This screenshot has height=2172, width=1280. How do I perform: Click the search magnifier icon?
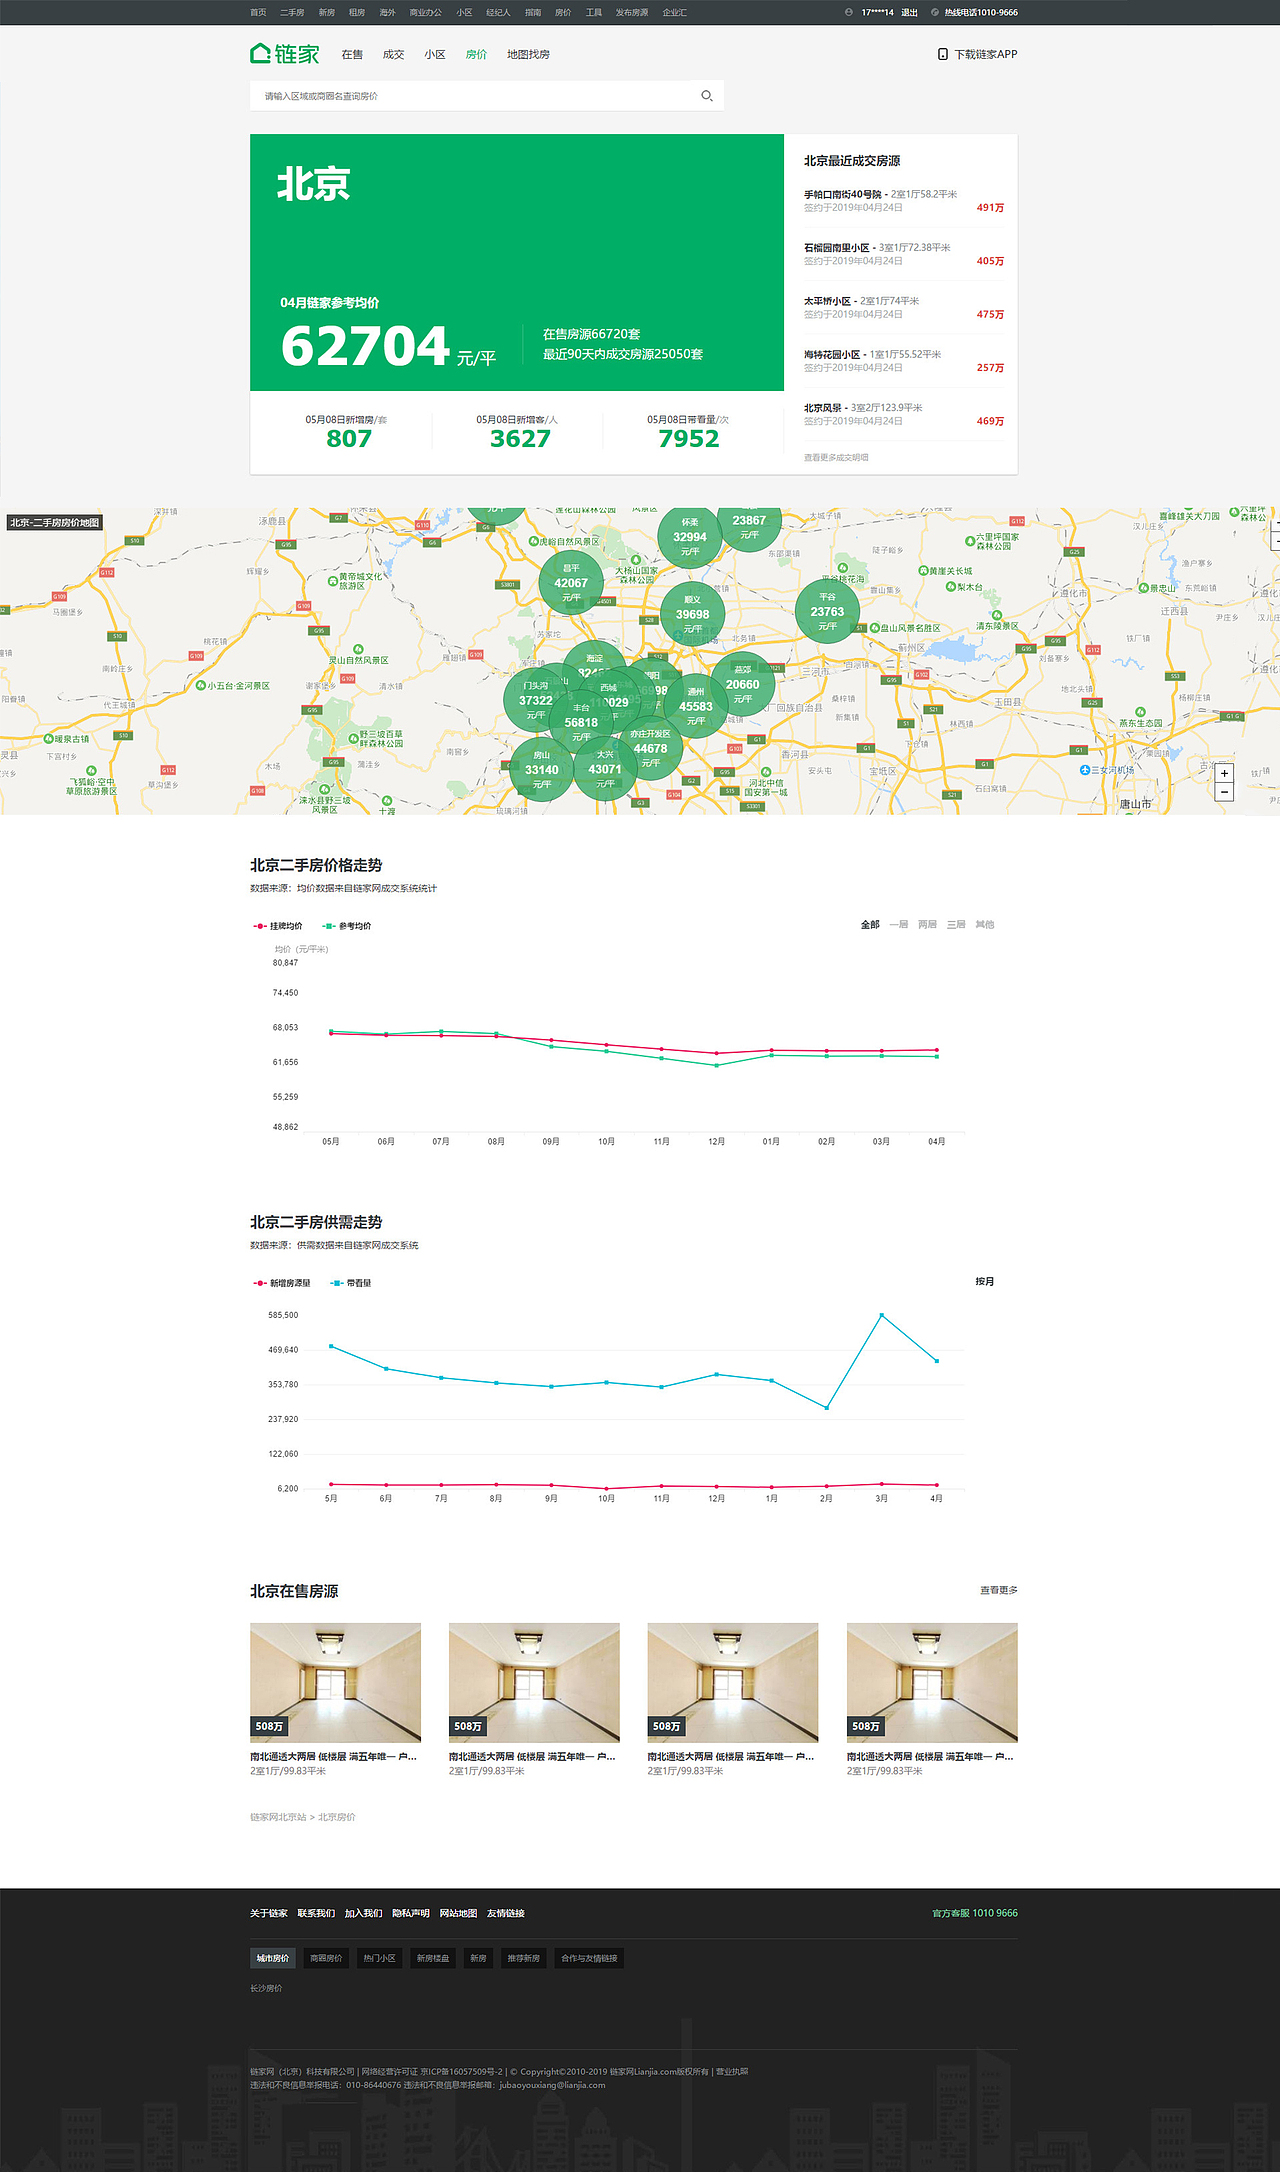tap(706, 96)
